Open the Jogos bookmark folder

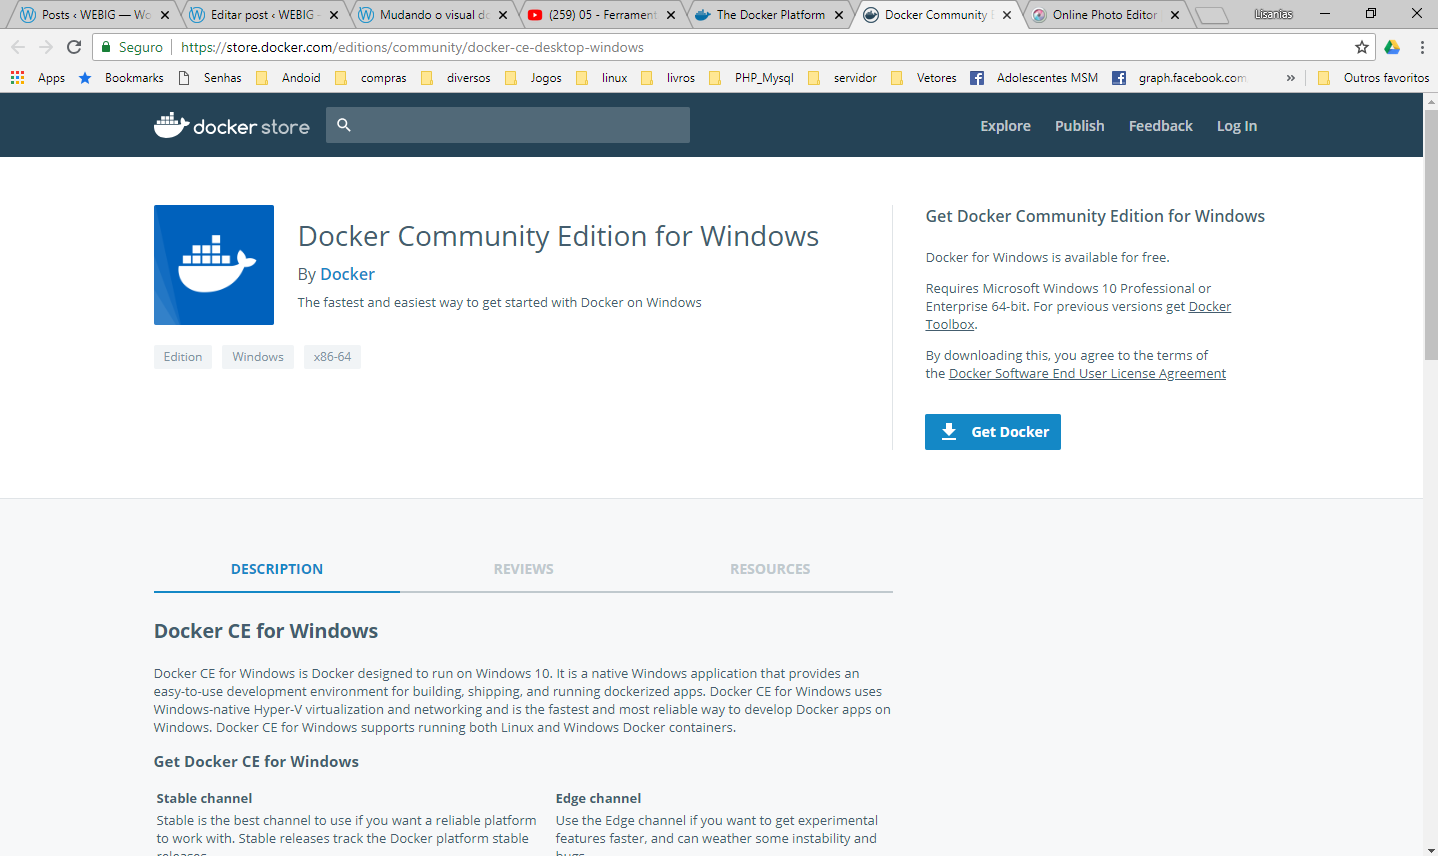coord(534,77)
